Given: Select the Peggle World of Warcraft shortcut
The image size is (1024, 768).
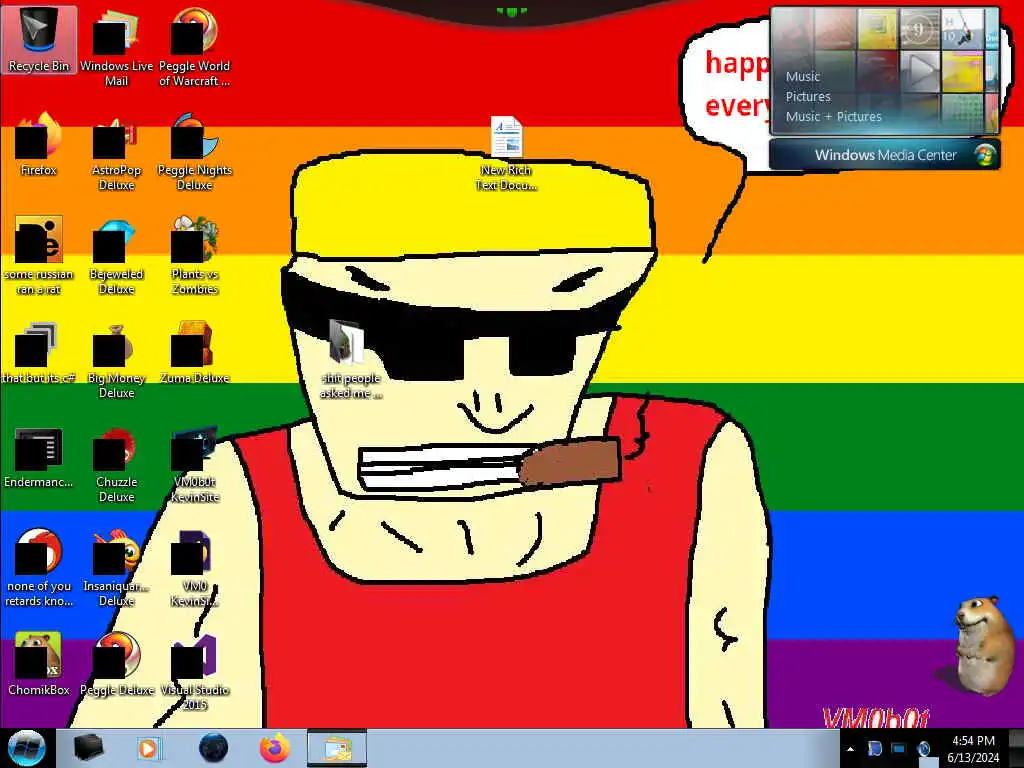Looking at the screenshot, I should pyautogui.click(x=194, y=47).
